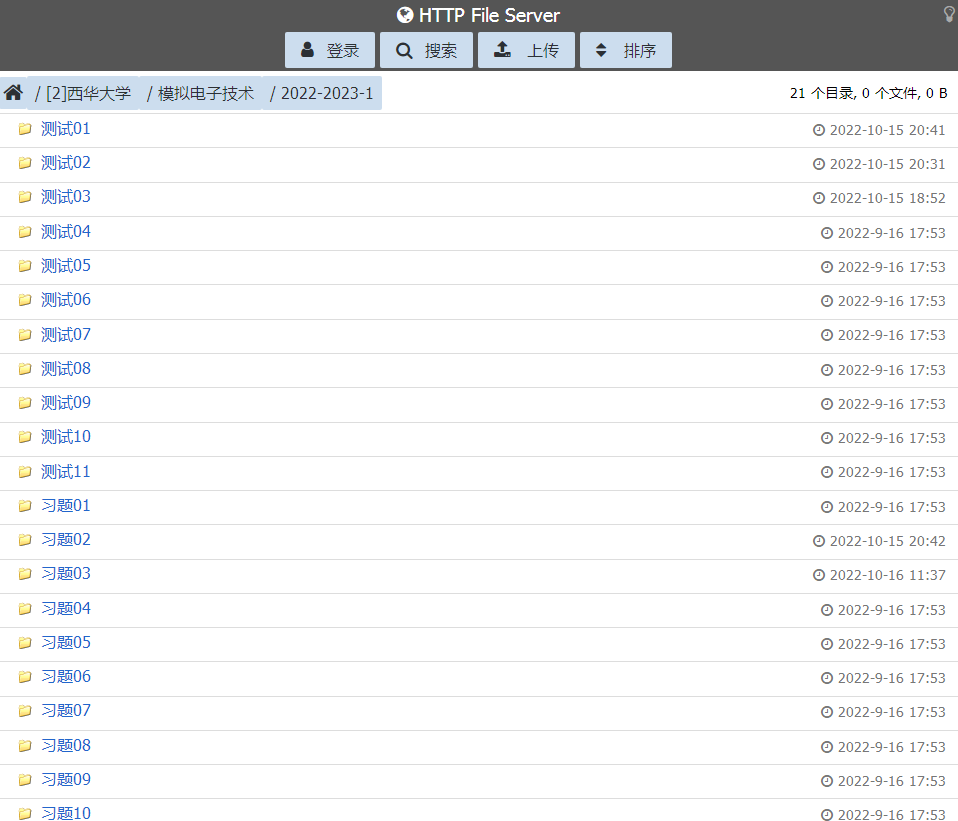Click folder icon for 测试04
Viewport: 958px width, 821px height.
[25, 232]
